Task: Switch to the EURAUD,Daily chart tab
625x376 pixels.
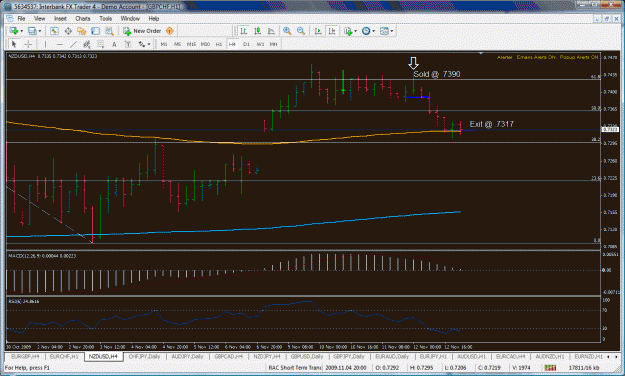Action: click(x=392, y=356)
